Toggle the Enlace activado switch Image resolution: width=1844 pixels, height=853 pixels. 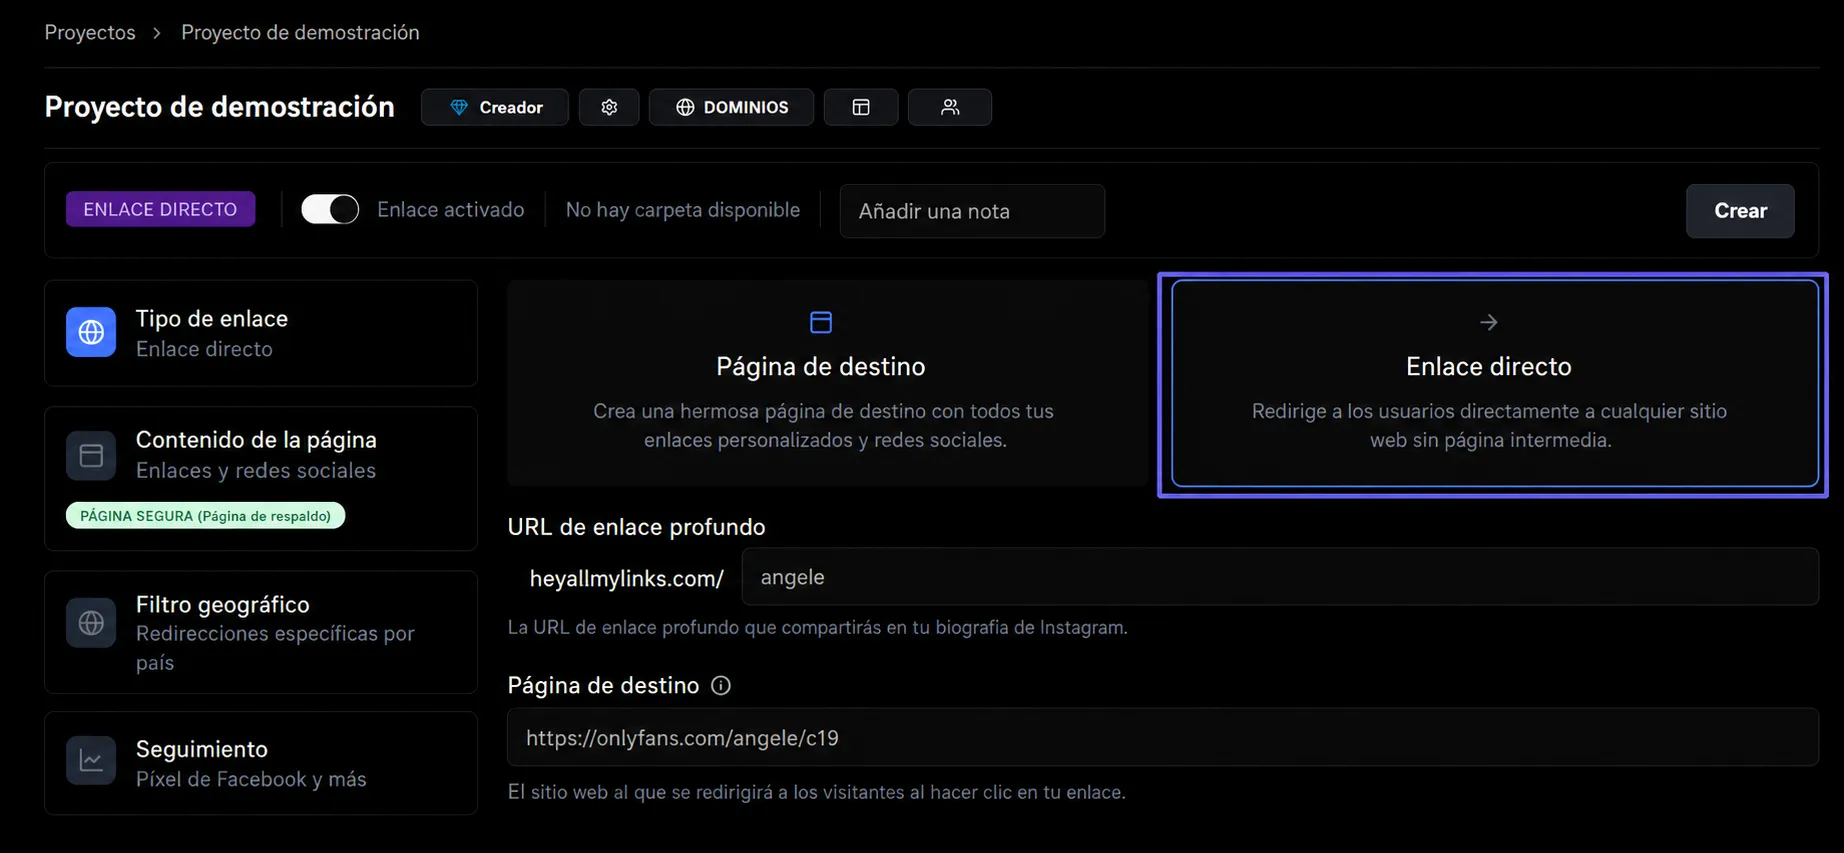click(330, 209)
